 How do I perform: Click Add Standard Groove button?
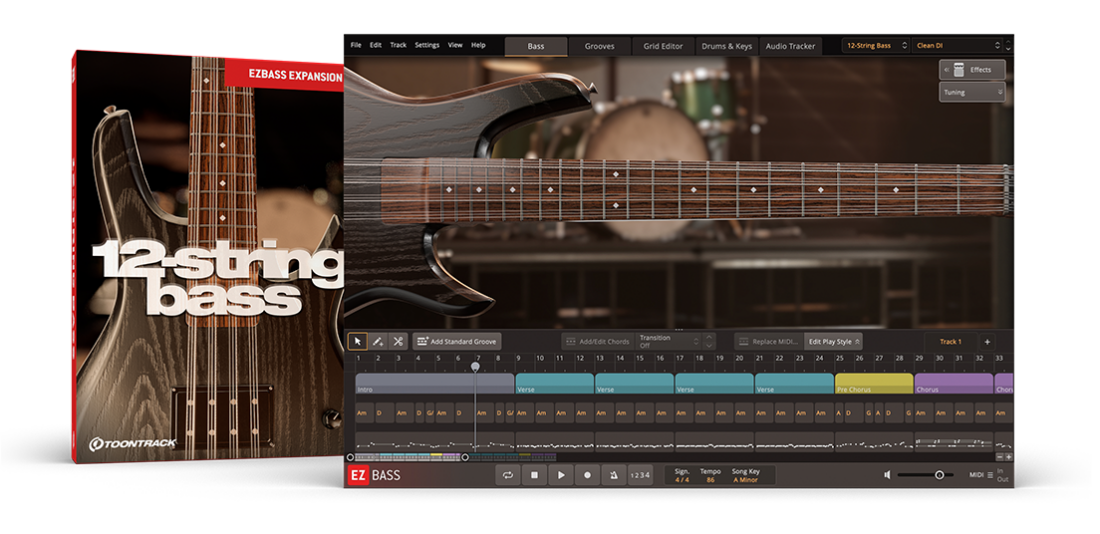click(x=457, y=341)
